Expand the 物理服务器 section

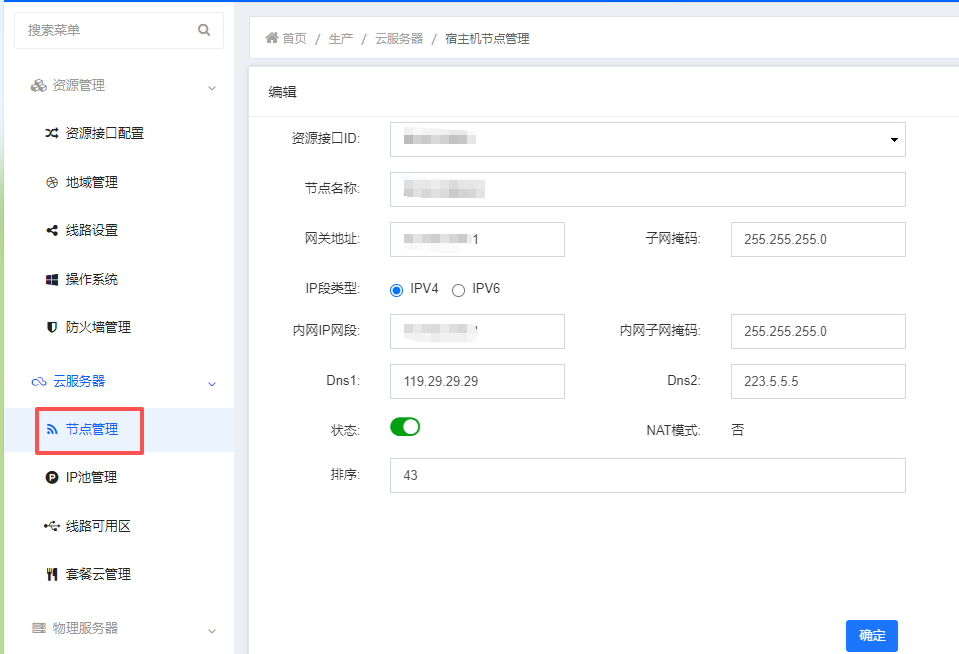(211, 630)
